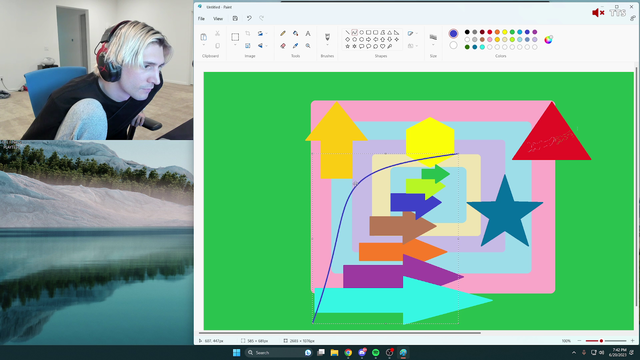Image resolution: width=640 pixels, height=360 pixels.
Task: Open Google Chrome from taskbar
Action: [x=348, y=353]
